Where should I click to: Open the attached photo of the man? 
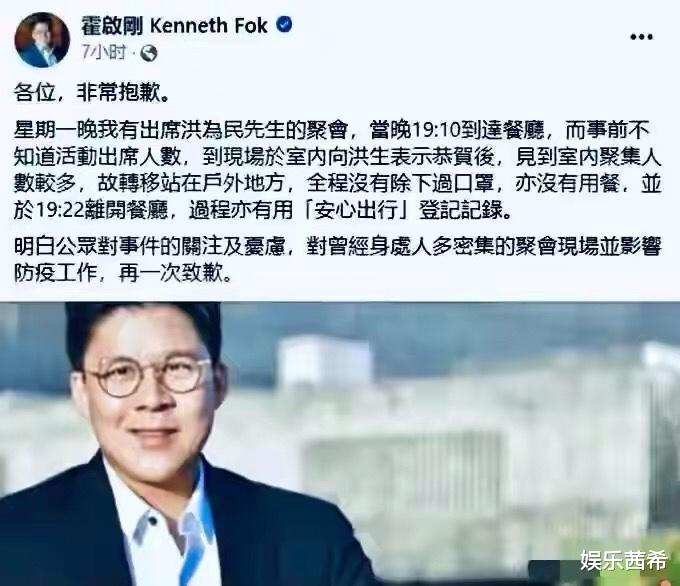tap(340, 443)
